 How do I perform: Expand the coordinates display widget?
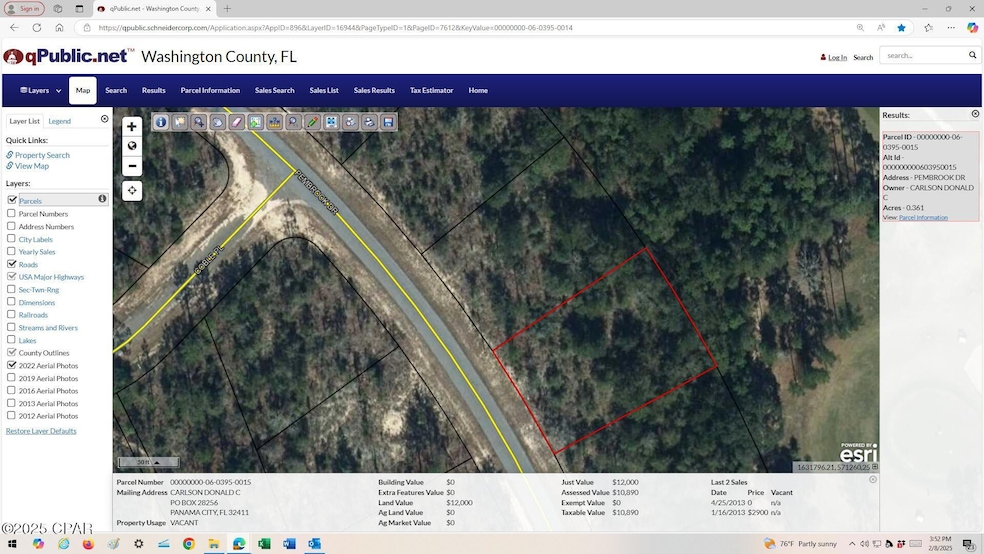click(x=875, y=467)
